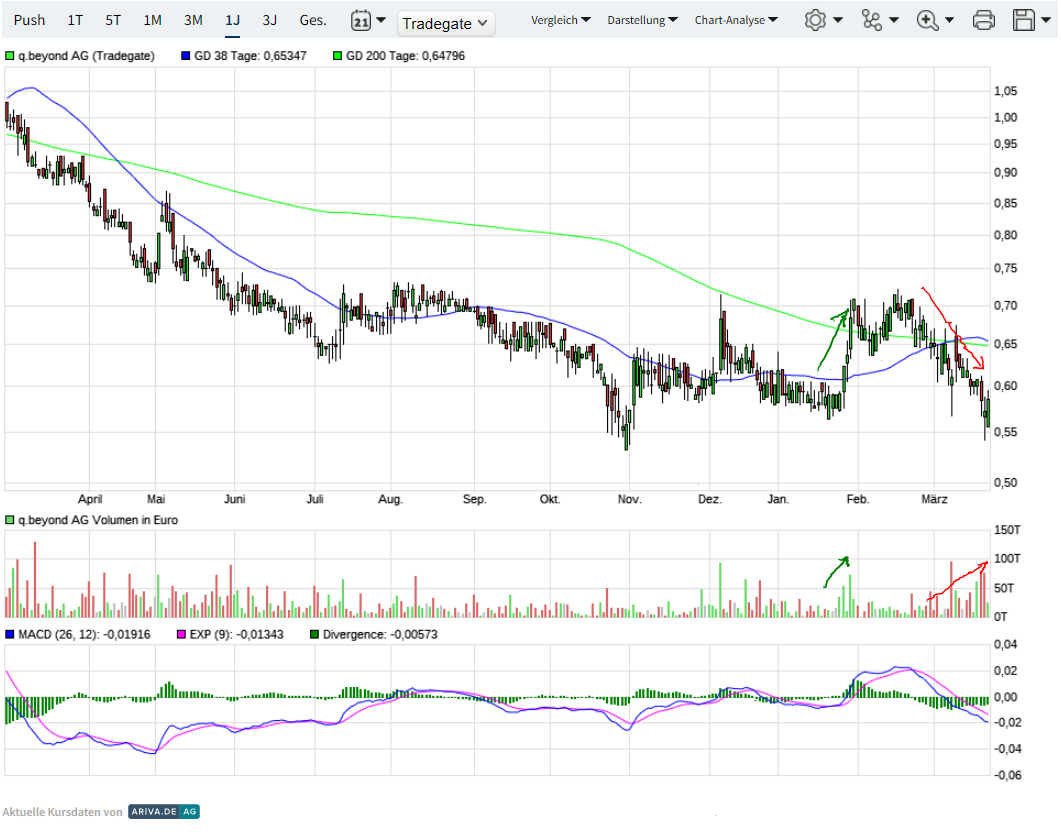Viewport: 1061px width, 834px height.
Task: Print the chart using printer icon
Action: coord(984,20)
